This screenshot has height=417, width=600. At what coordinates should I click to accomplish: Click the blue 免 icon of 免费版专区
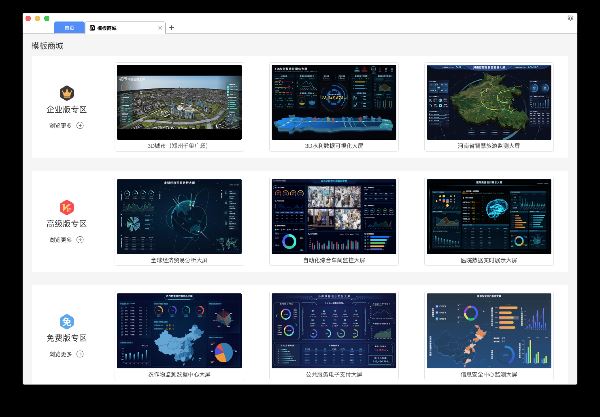[67, 322]
